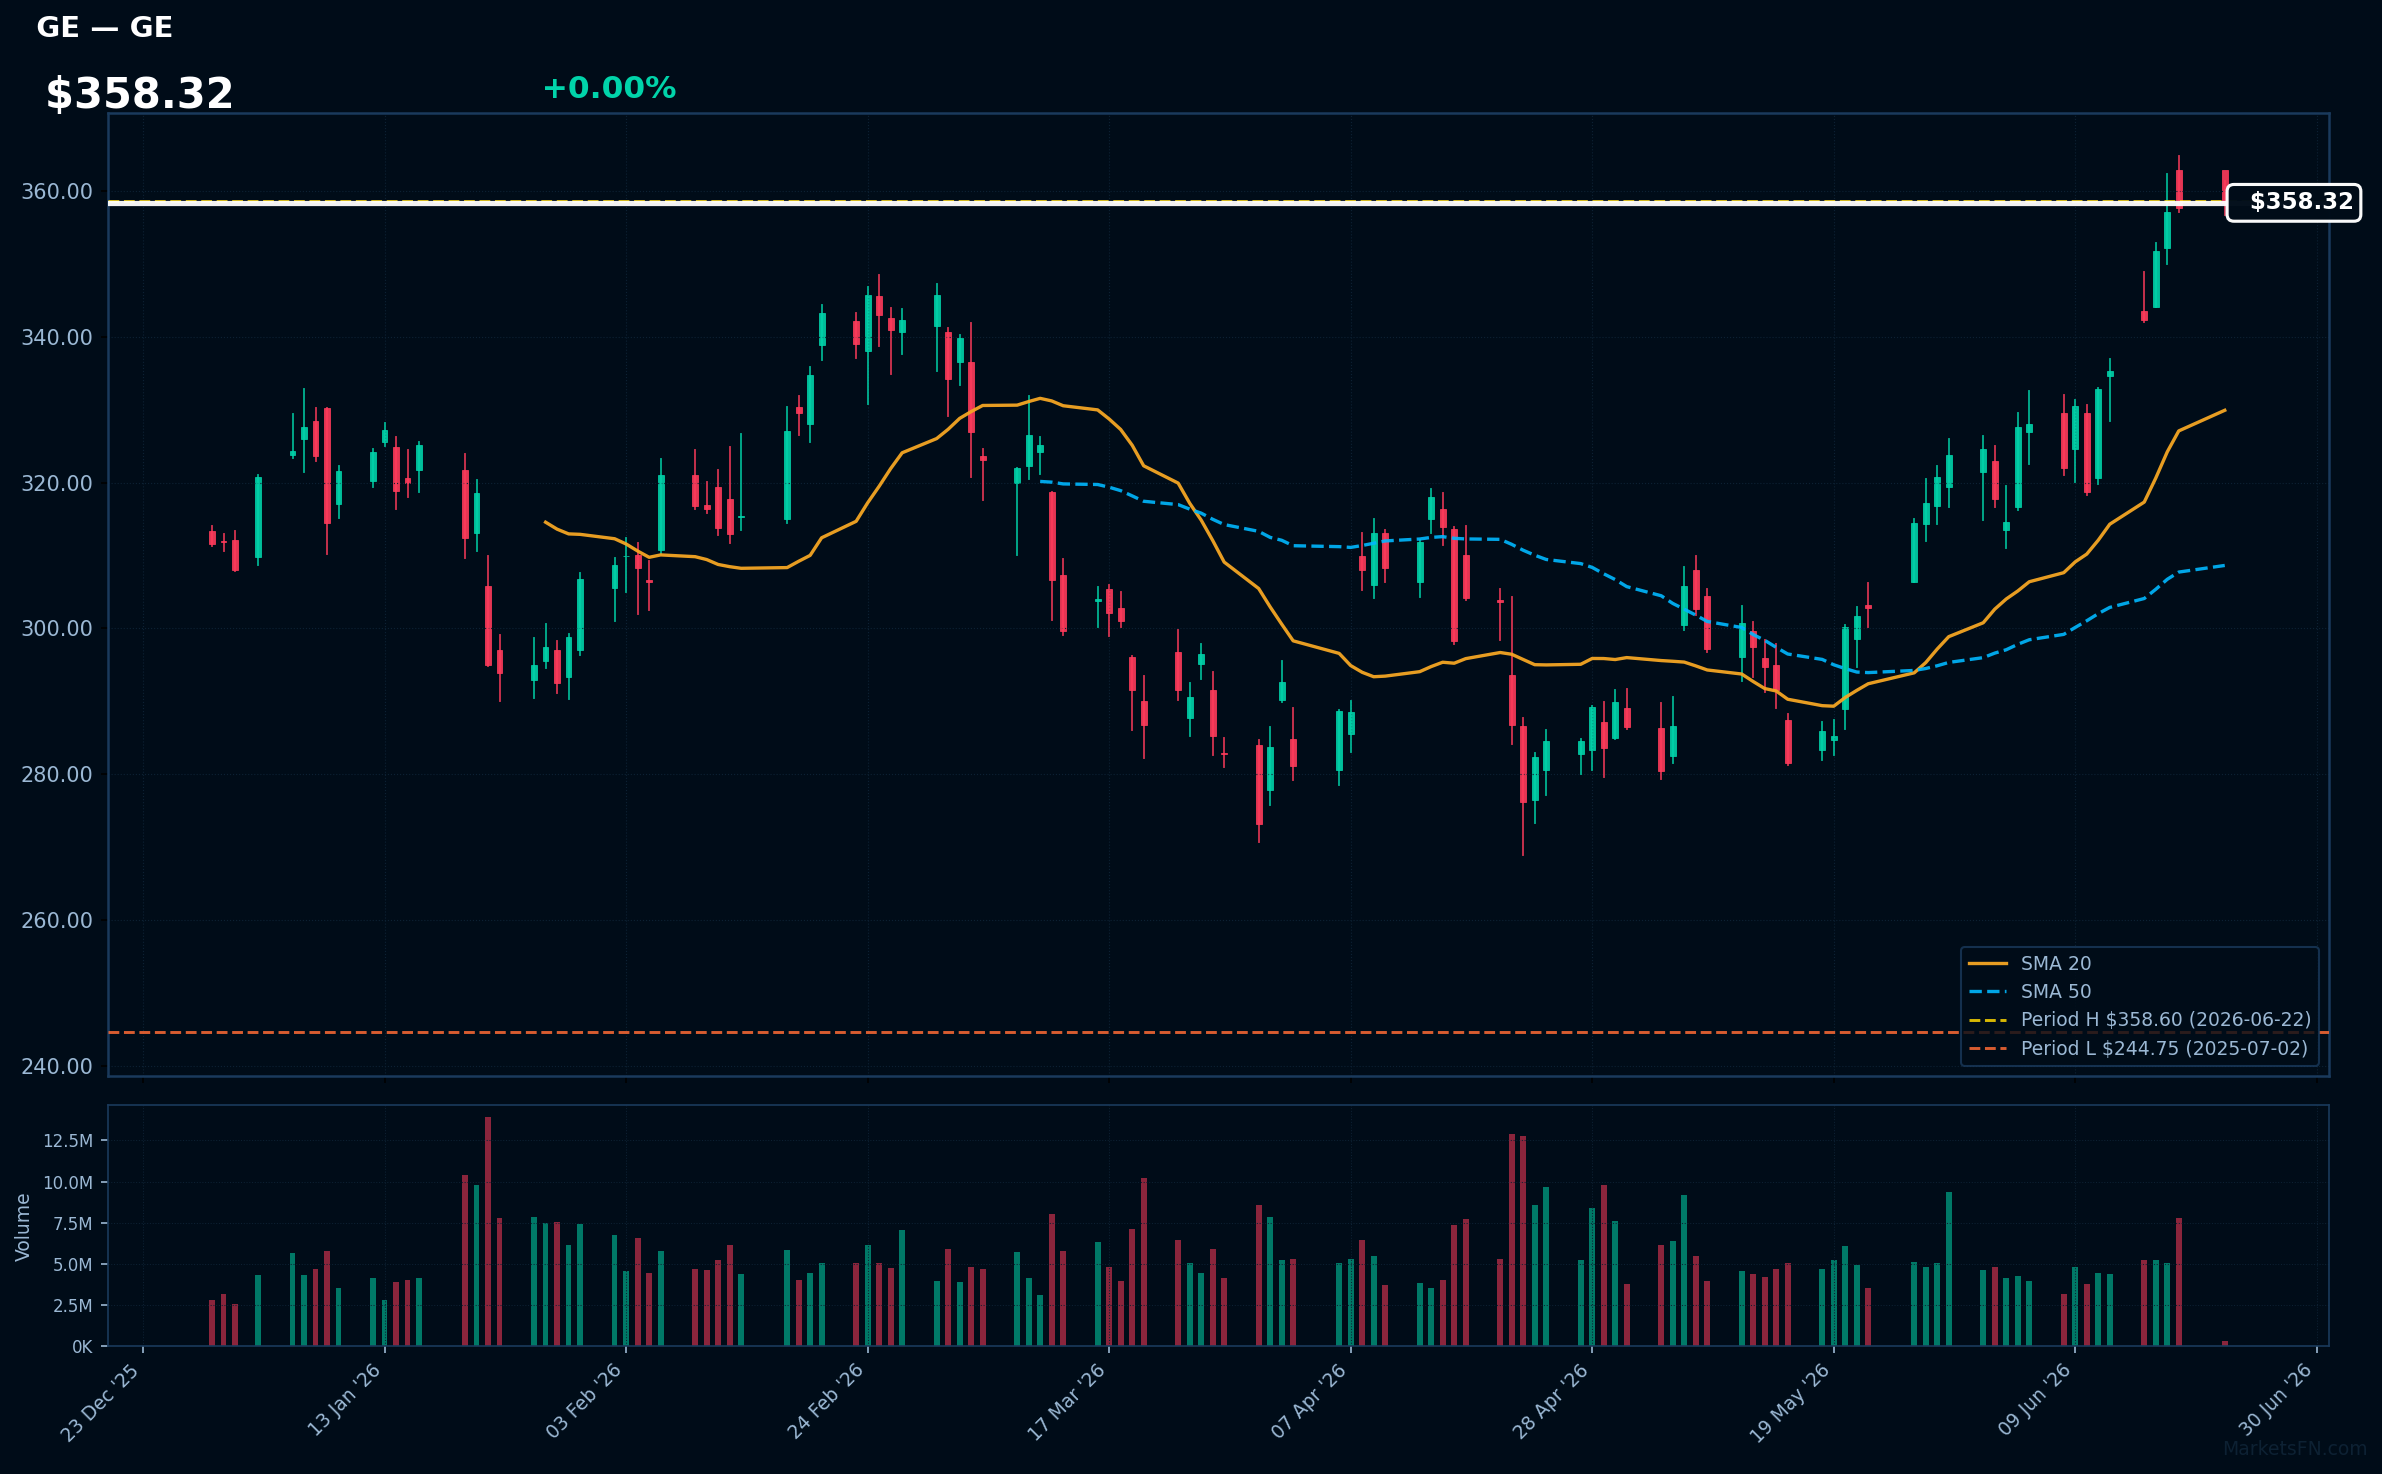This screenshot has height=1474, width=2382.
Task: Click the 320.00 y-axis label
Action: (x=57, y=484)
